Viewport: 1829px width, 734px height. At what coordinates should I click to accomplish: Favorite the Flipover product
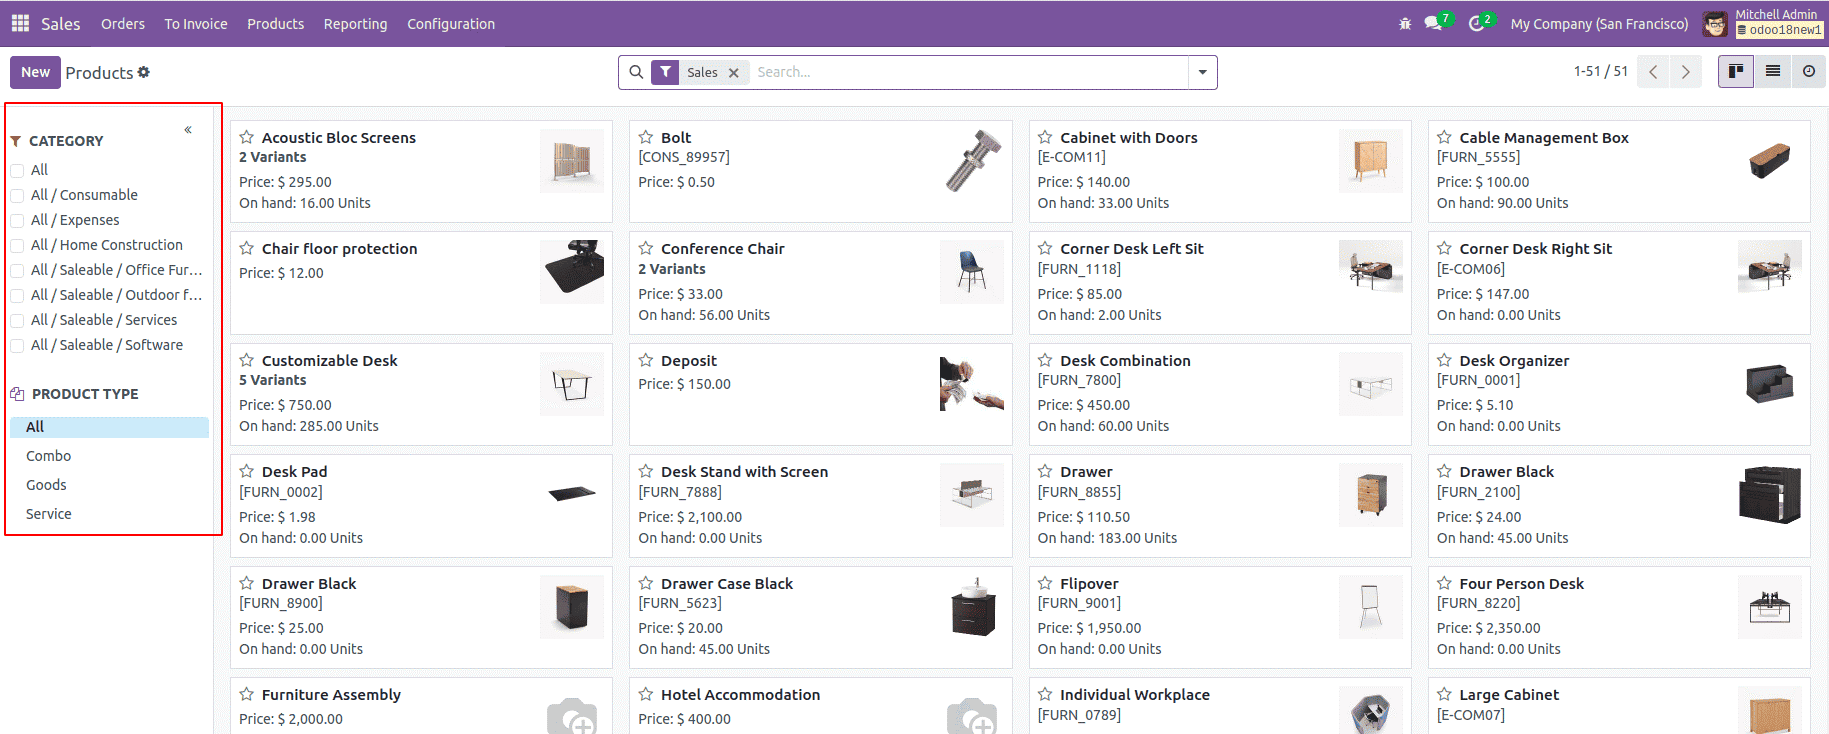(x=1045, y=583)
